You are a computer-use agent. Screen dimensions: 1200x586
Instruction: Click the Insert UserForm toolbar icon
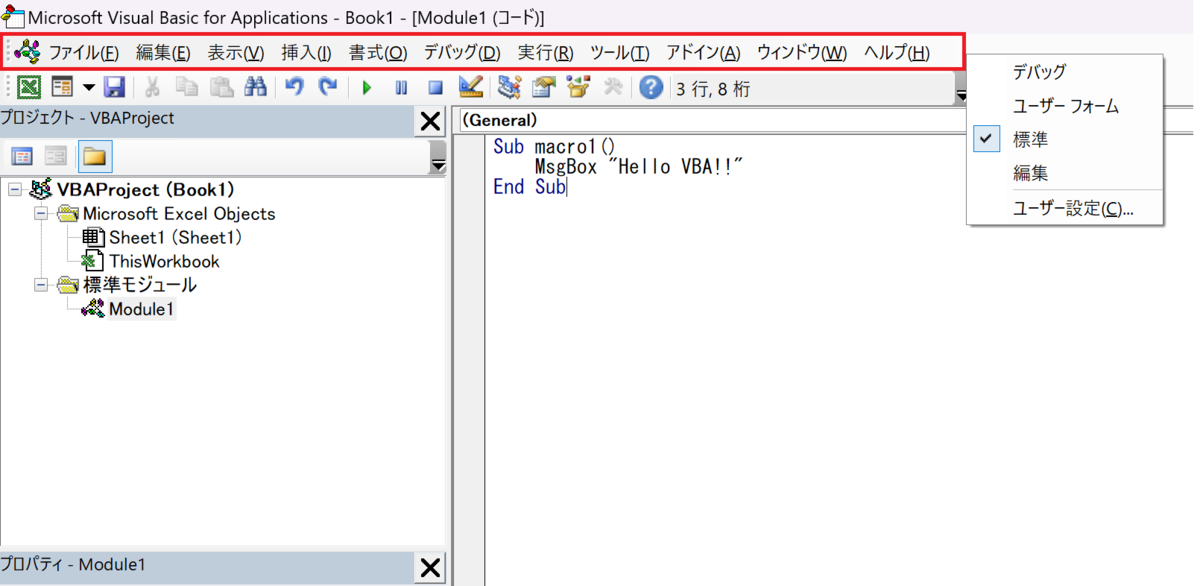pos(62,88)
